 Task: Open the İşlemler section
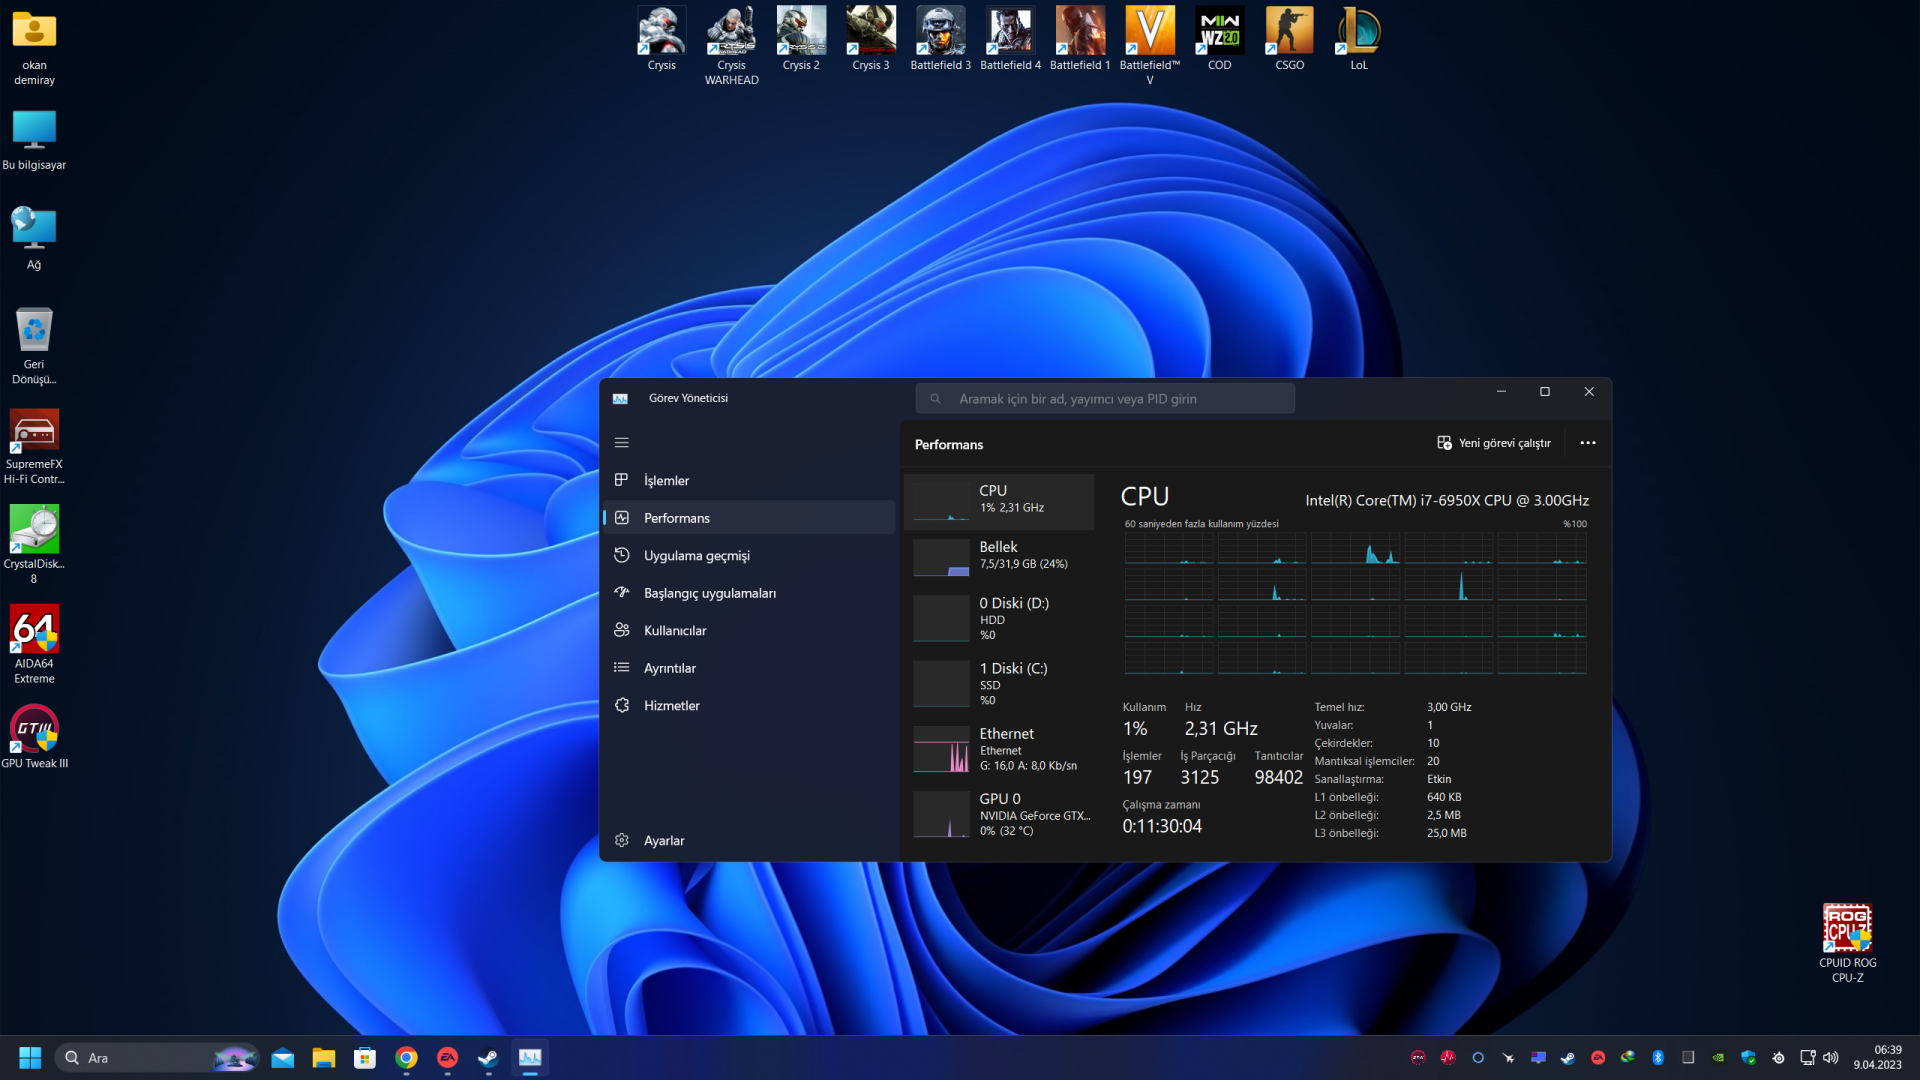click(666, 481)
